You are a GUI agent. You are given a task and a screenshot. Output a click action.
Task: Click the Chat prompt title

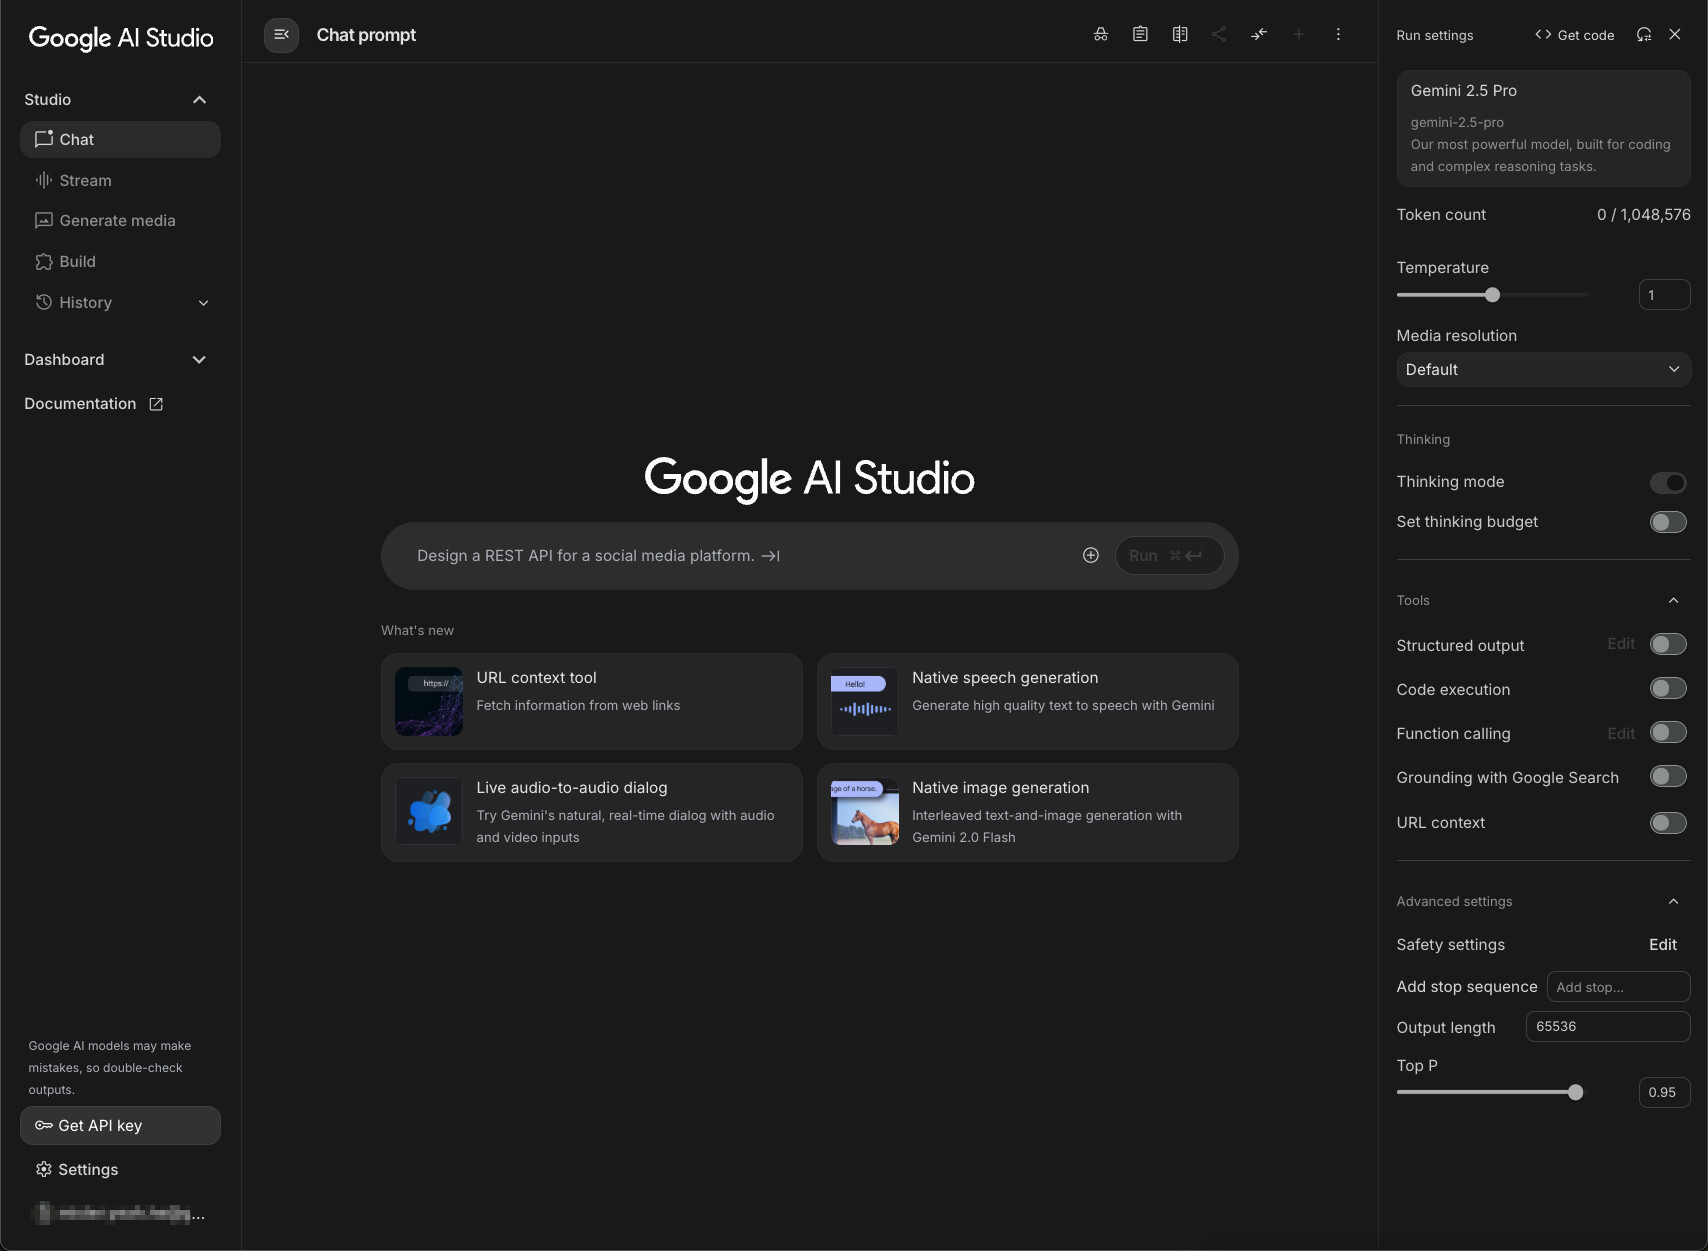coord(366,35)
